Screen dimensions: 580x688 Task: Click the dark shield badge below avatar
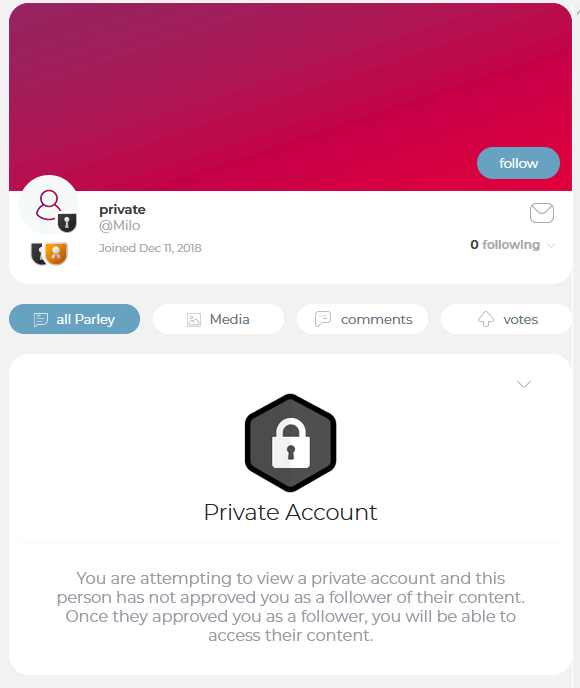point(38,254)
